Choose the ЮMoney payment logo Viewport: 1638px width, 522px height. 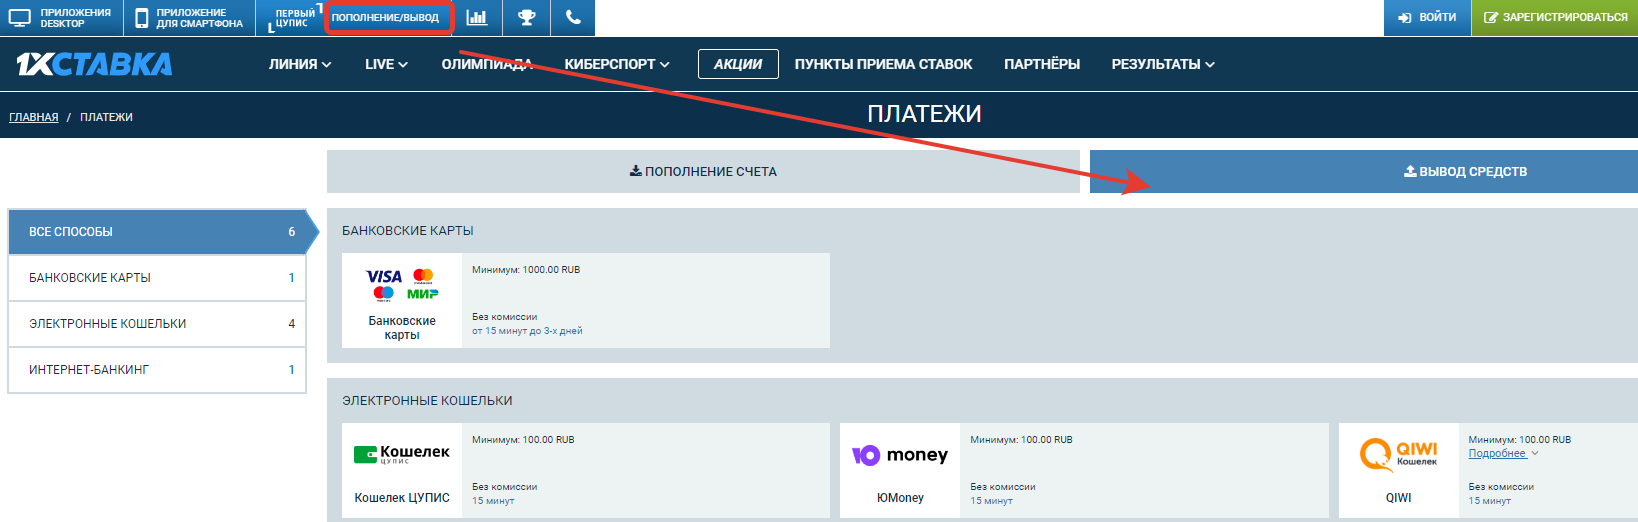coord(900,455)
